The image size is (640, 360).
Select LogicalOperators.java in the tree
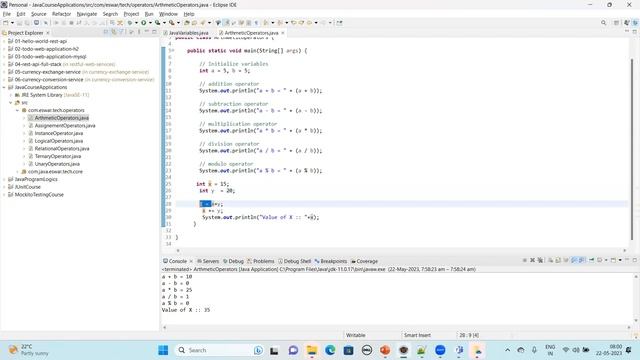pyautogui.click(x=58, y=141)
